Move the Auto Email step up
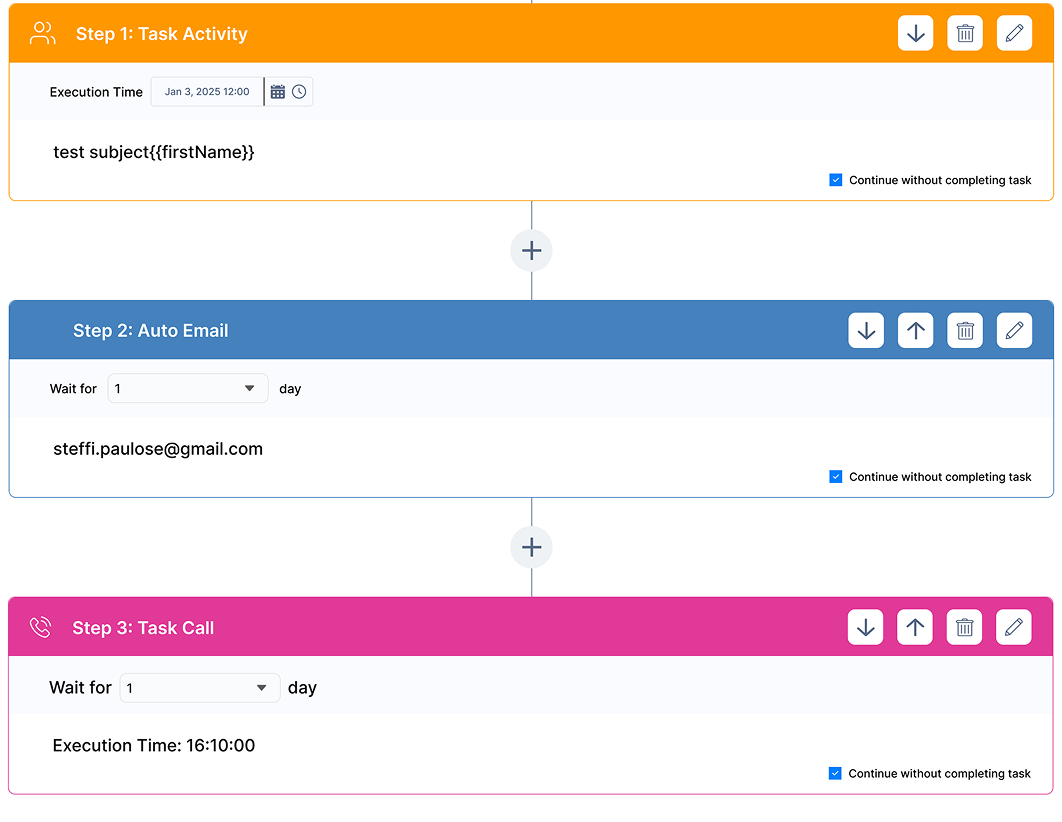 915,330
